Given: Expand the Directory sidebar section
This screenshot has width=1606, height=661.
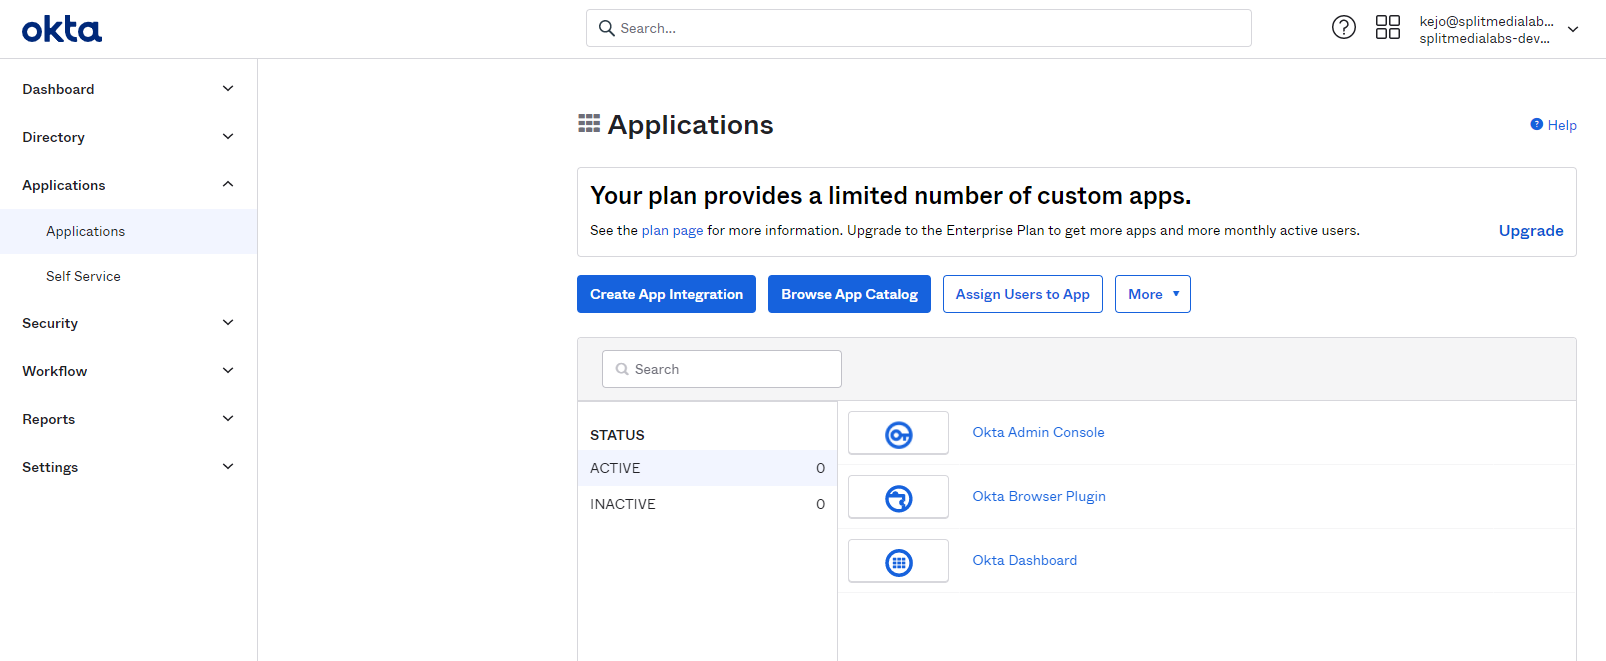Looking at the screenshot, I should click(228, 137).
